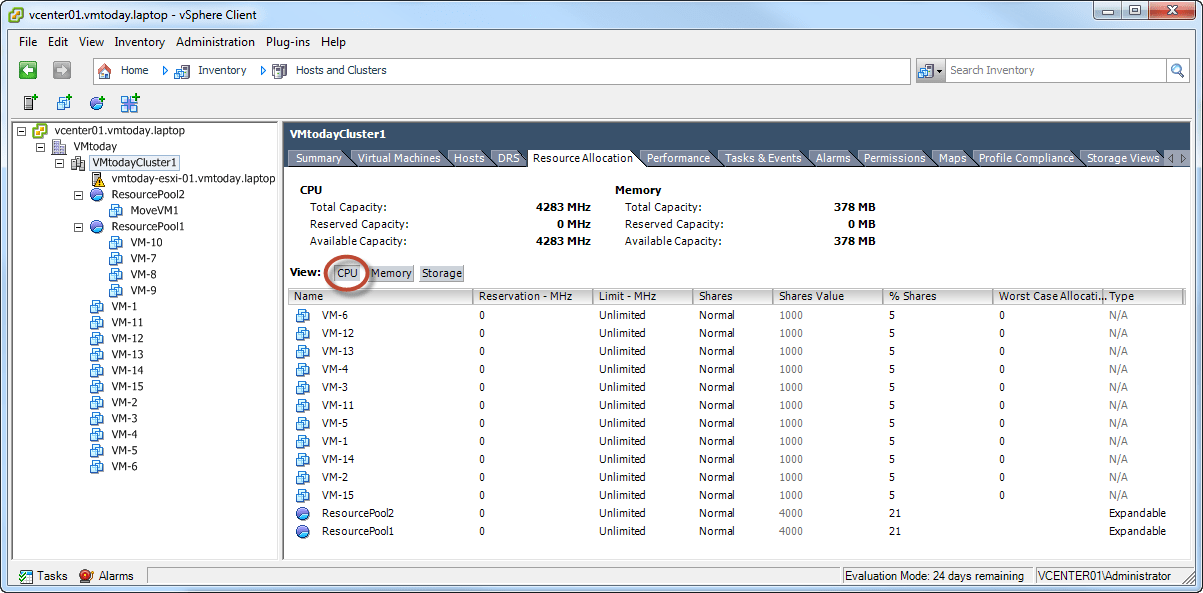Open the Administration menu
The image size is (1203, 593).
(215, 42)
